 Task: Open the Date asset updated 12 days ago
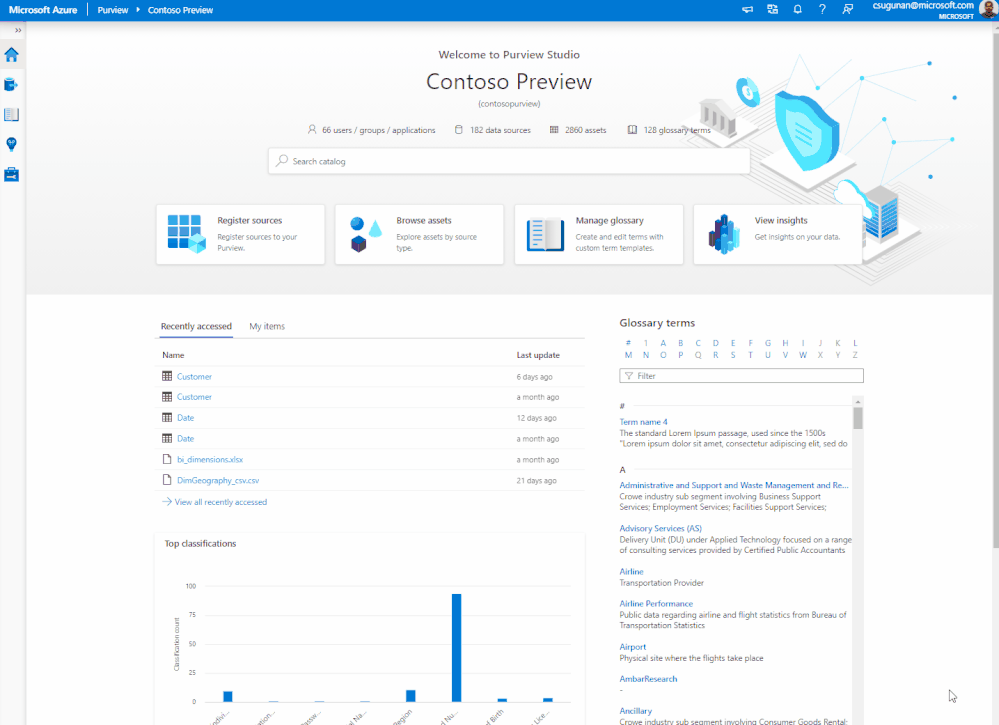[185, 418]
